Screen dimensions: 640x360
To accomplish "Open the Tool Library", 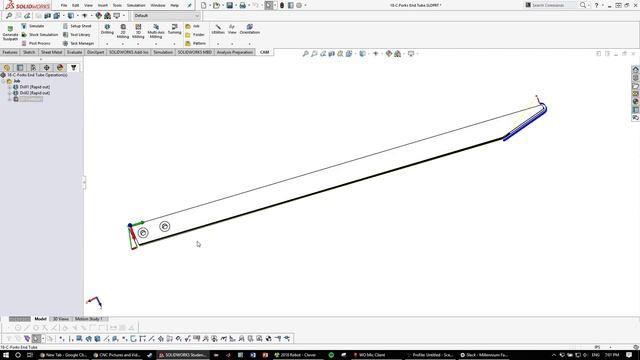I will (76, 35).
